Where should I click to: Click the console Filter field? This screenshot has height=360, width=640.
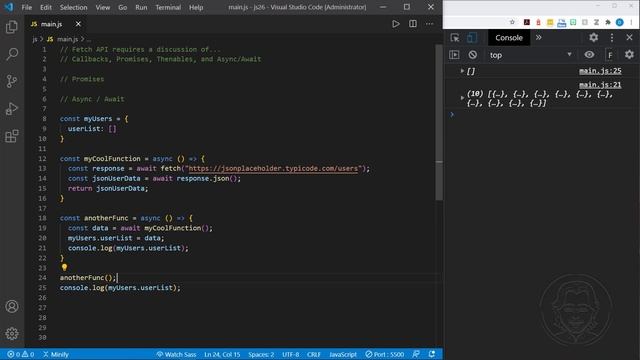coord(610,55)
